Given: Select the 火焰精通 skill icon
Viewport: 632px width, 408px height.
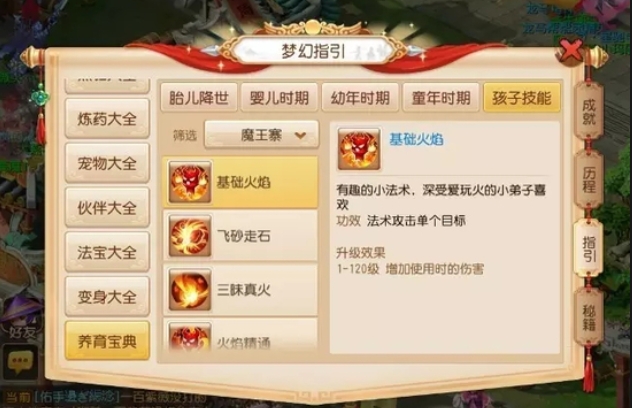Looking at the screenshot, I should point(190,337).
